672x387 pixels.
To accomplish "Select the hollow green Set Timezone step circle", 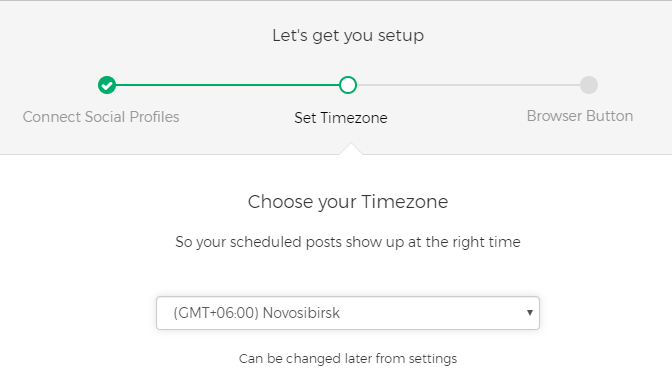I will [348, 85].
